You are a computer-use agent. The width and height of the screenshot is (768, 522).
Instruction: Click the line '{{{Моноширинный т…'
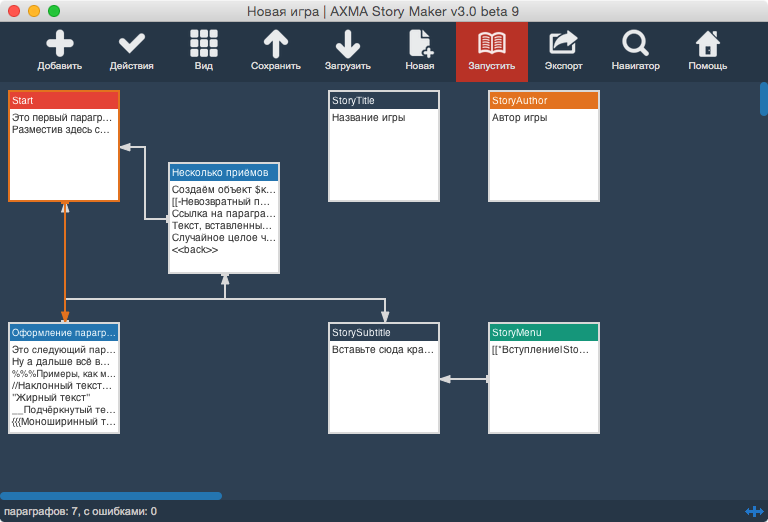(64, 422)
